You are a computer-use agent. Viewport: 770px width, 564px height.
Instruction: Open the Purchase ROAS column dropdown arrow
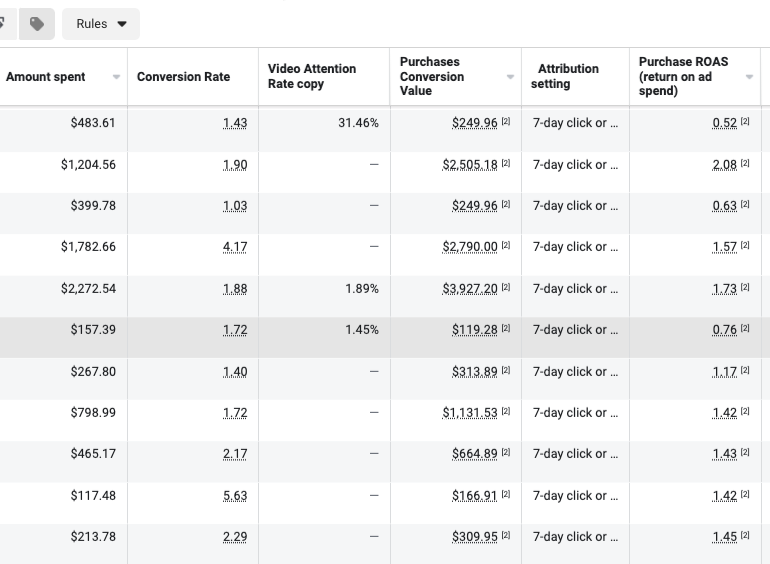coord(749,77)
